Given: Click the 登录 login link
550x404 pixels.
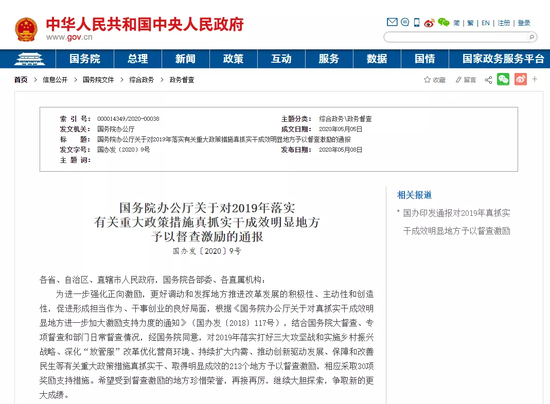Looking at the screenshot, I should (524, 23).
